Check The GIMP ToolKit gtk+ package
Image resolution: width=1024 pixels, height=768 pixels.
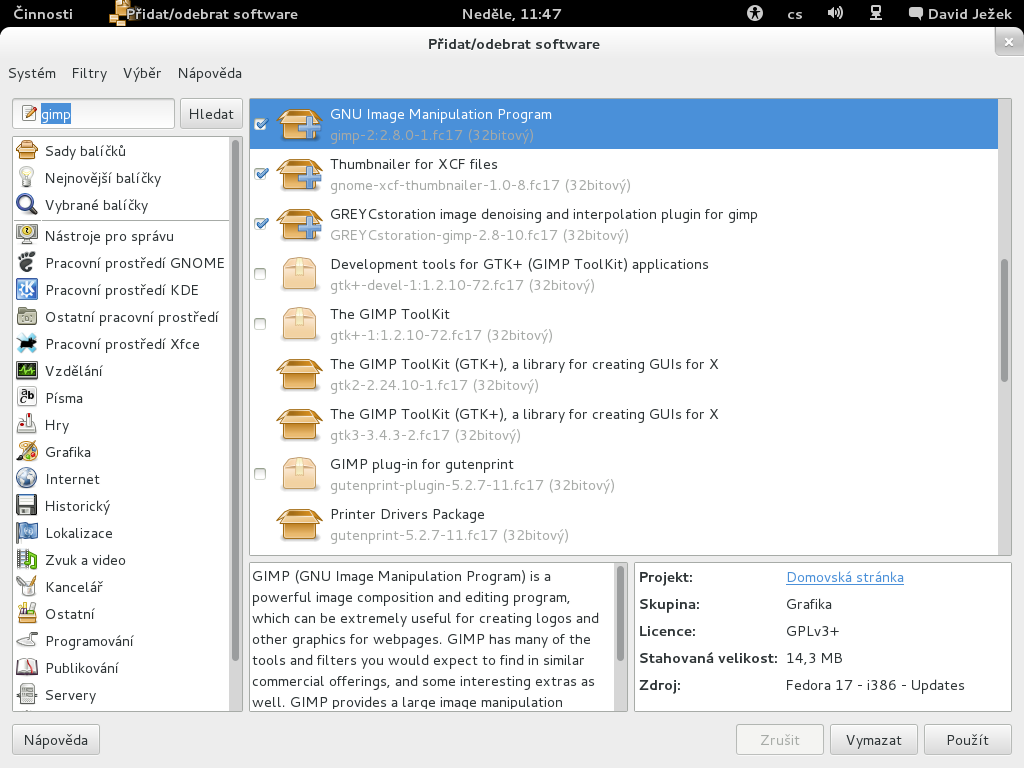tap(260, 324)
